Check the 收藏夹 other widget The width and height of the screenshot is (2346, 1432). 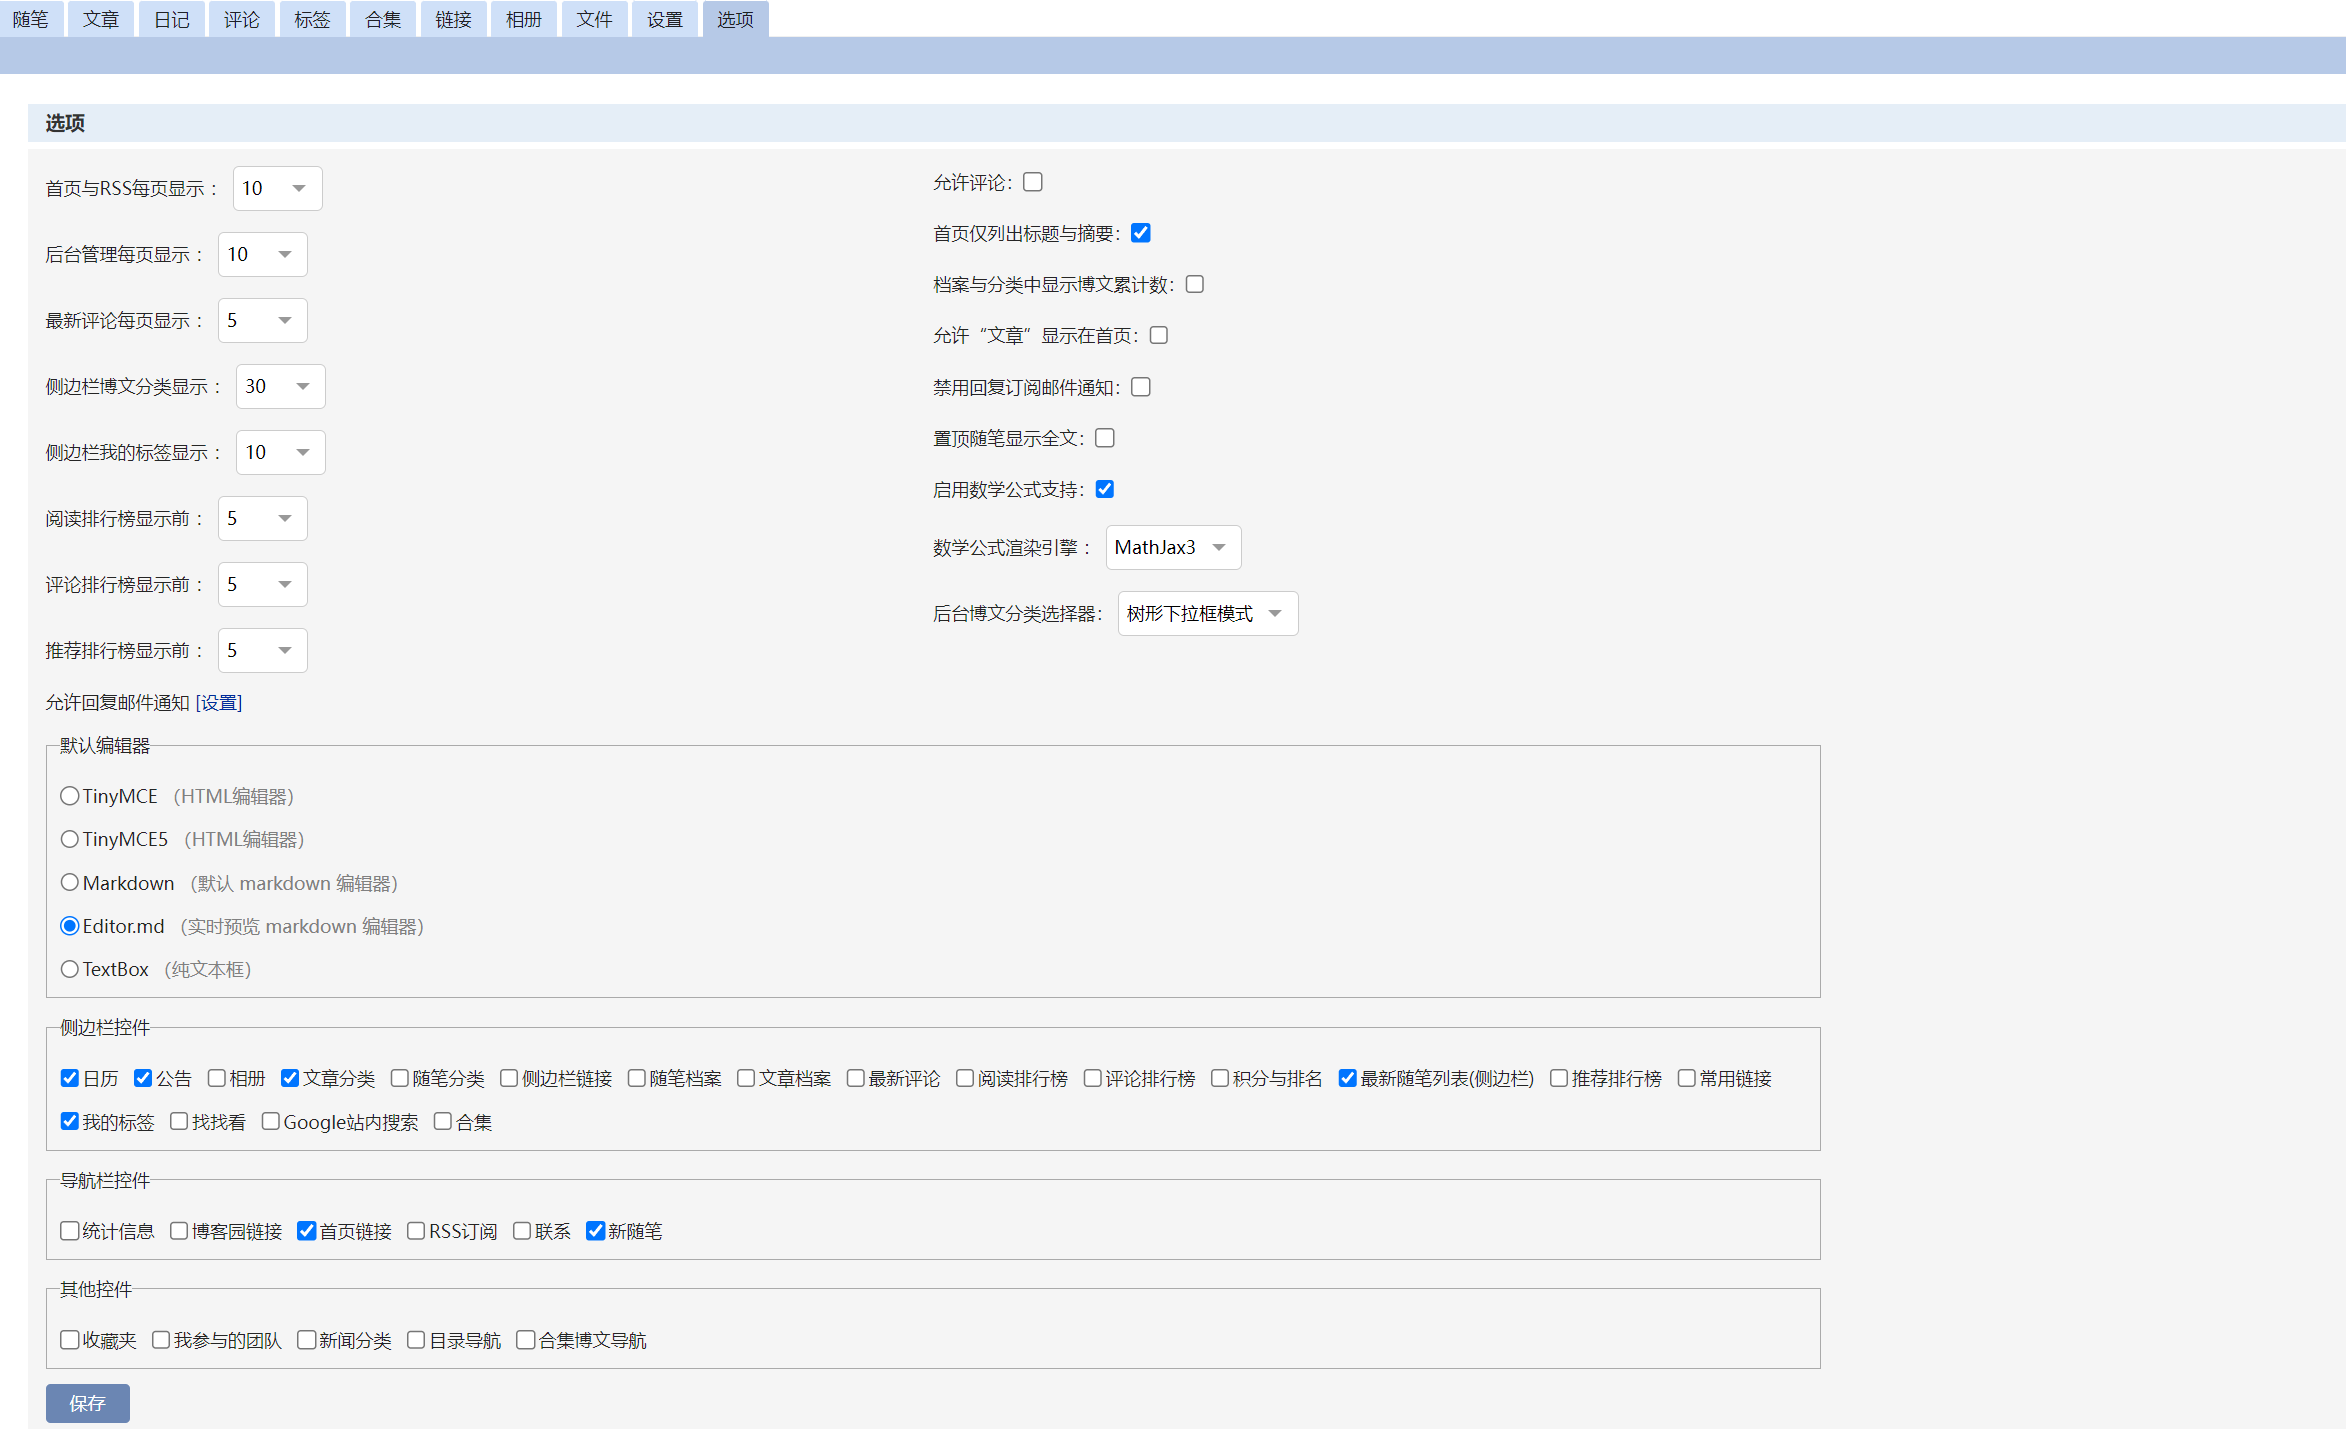(x=70, y=1340)
